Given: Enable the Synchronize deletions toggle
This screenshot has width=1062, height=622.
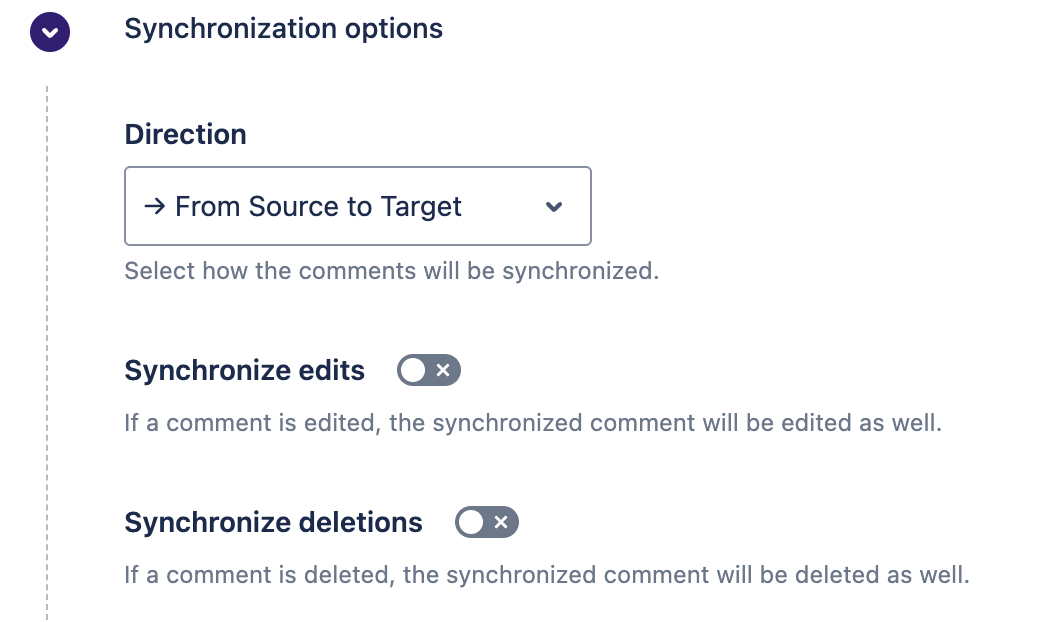Looking at the screenshot, I should tap(487, 522).
